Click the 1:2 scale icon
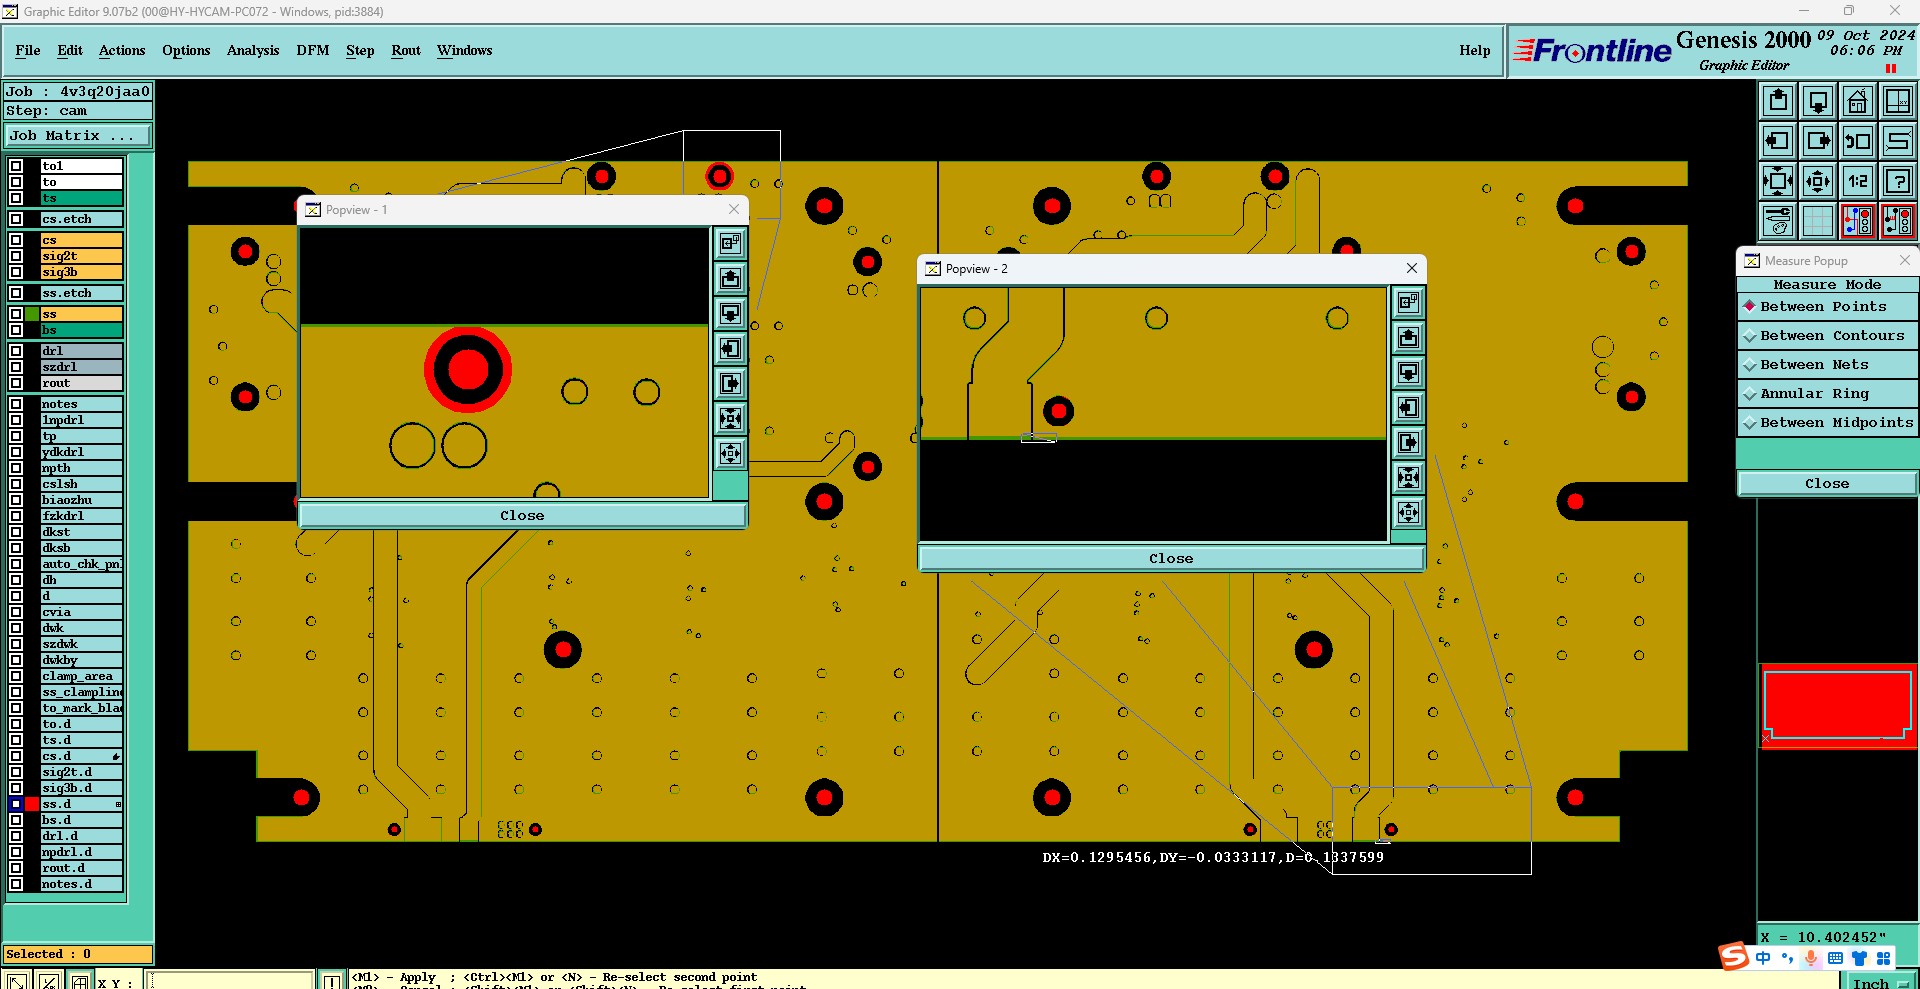 [1858, 181]
